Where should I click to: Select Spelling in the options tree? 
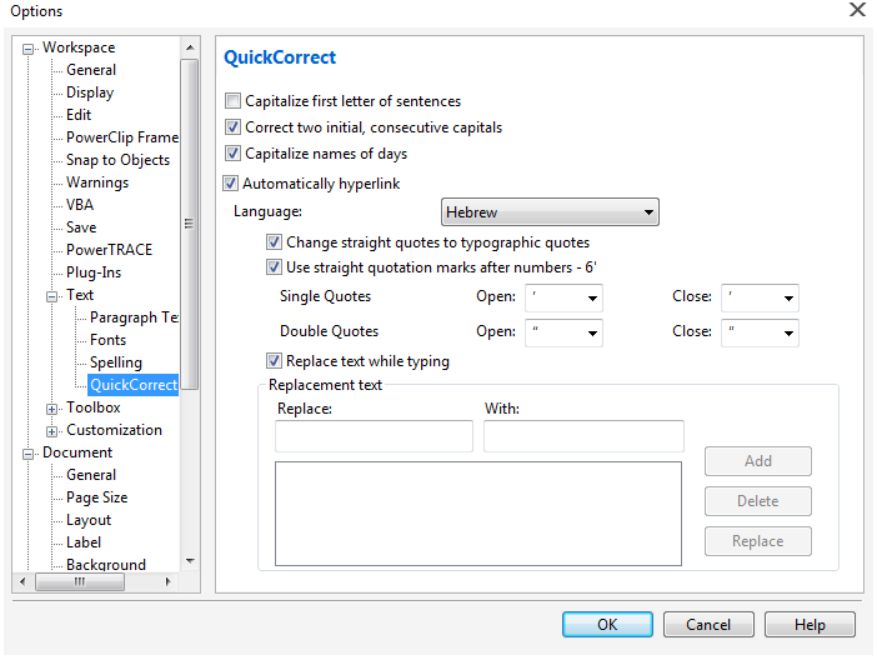click(x=116, y=362)
